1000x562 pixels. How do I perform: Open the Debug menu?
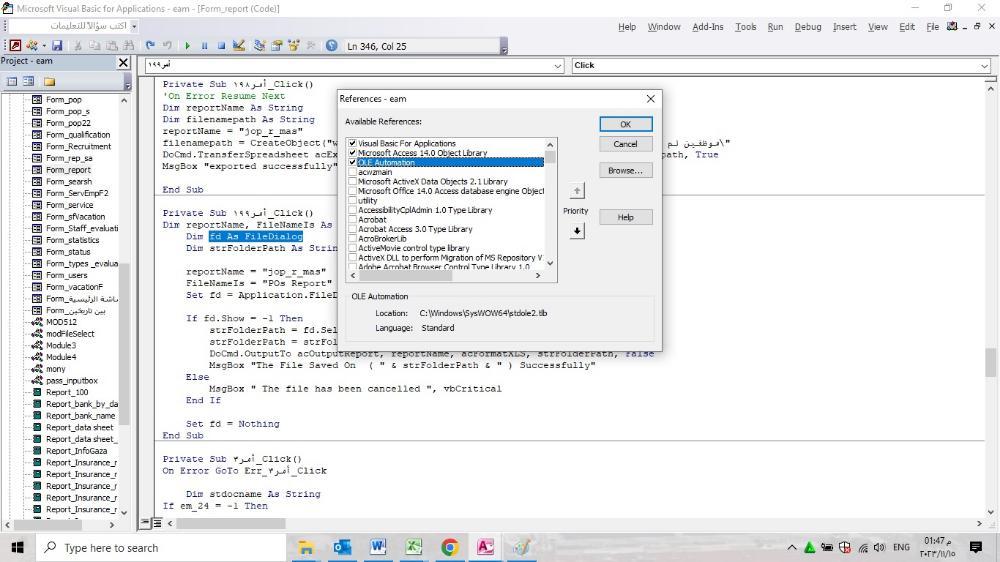(808, 27)
